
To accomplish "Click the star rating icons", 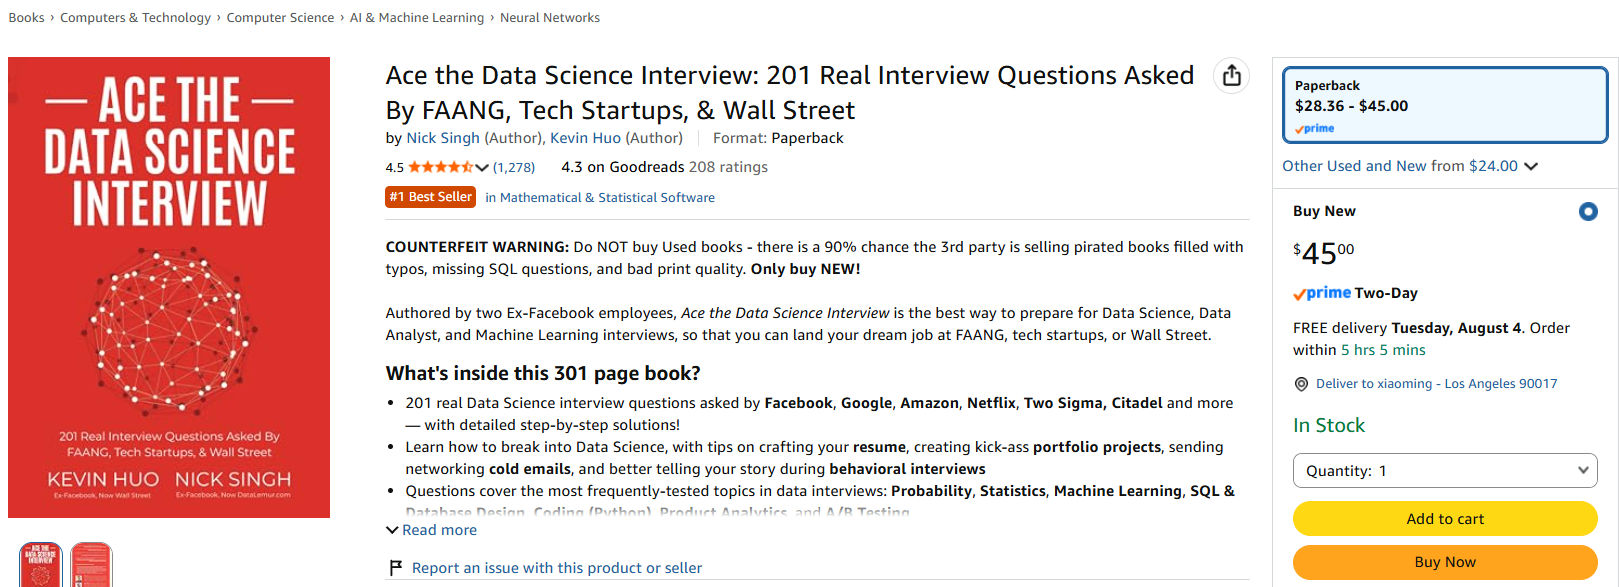I will pos(440,167).
